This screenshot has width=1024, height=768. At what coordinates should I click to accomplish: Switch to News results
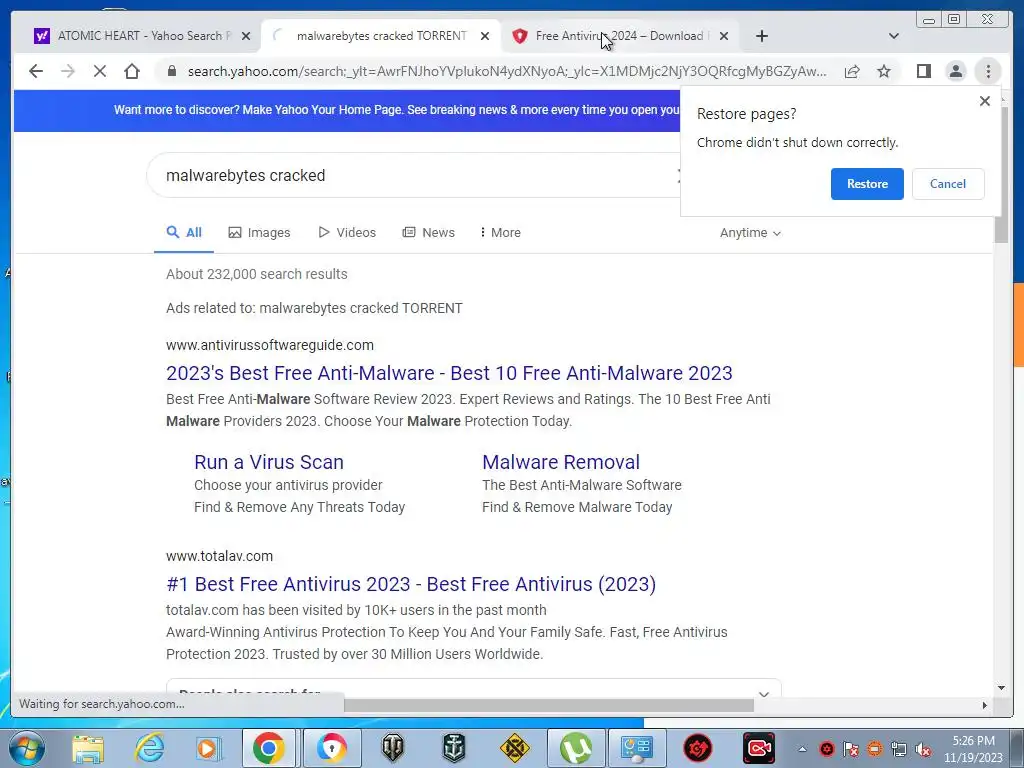click(x=428, y=232)
